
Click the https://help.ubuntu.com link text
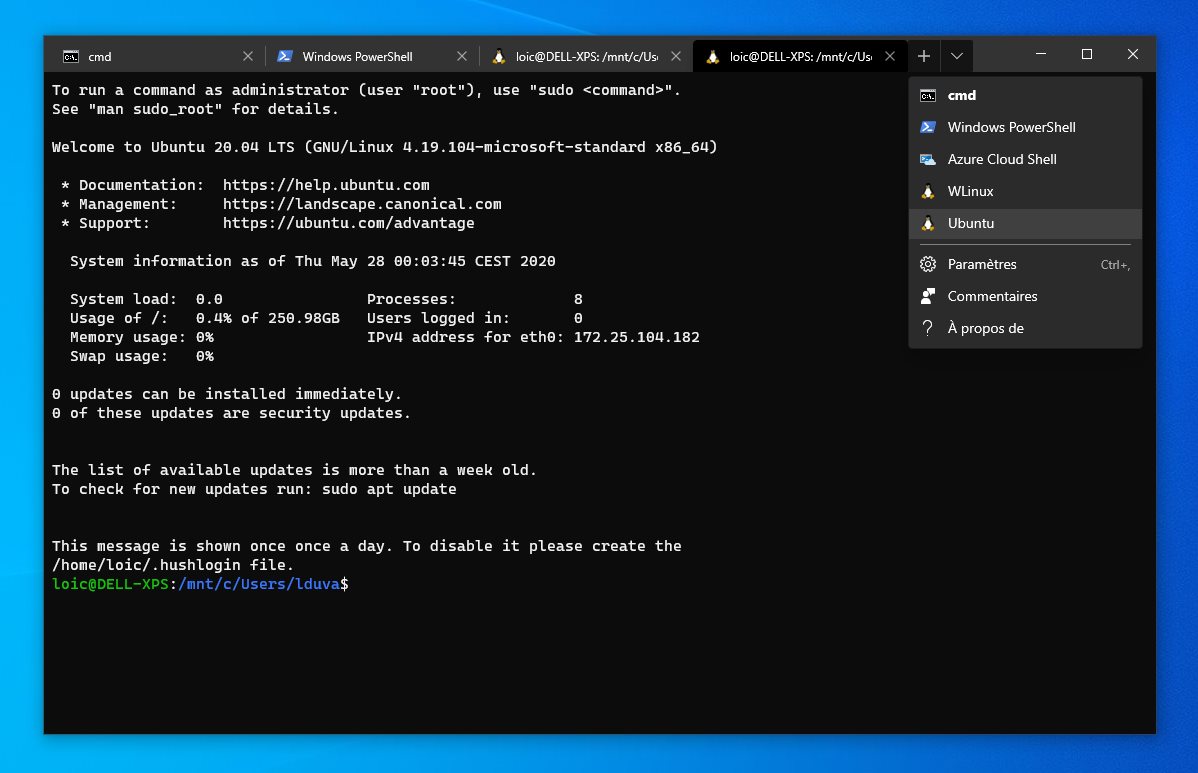click(326, 186)
